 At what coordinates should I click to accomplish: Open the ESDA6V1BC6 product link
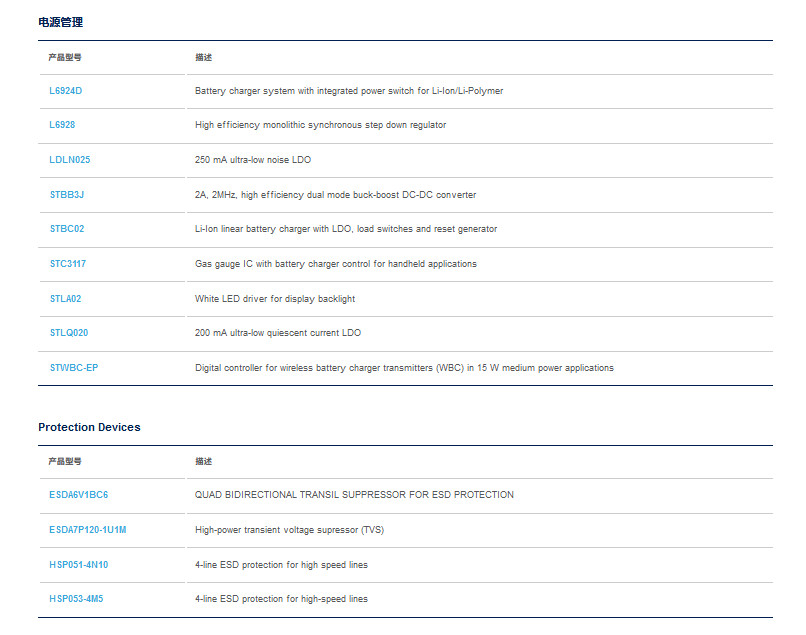pos(79,495)
